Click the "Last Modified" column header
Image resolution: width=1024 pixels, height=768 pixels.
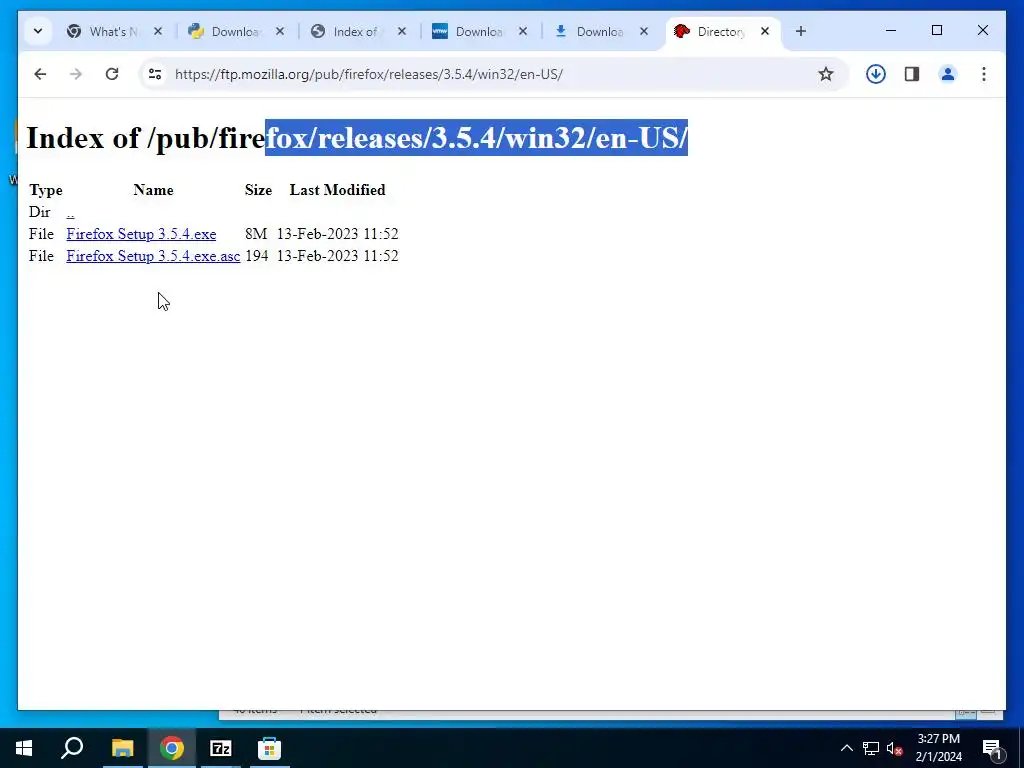point(338,190)
